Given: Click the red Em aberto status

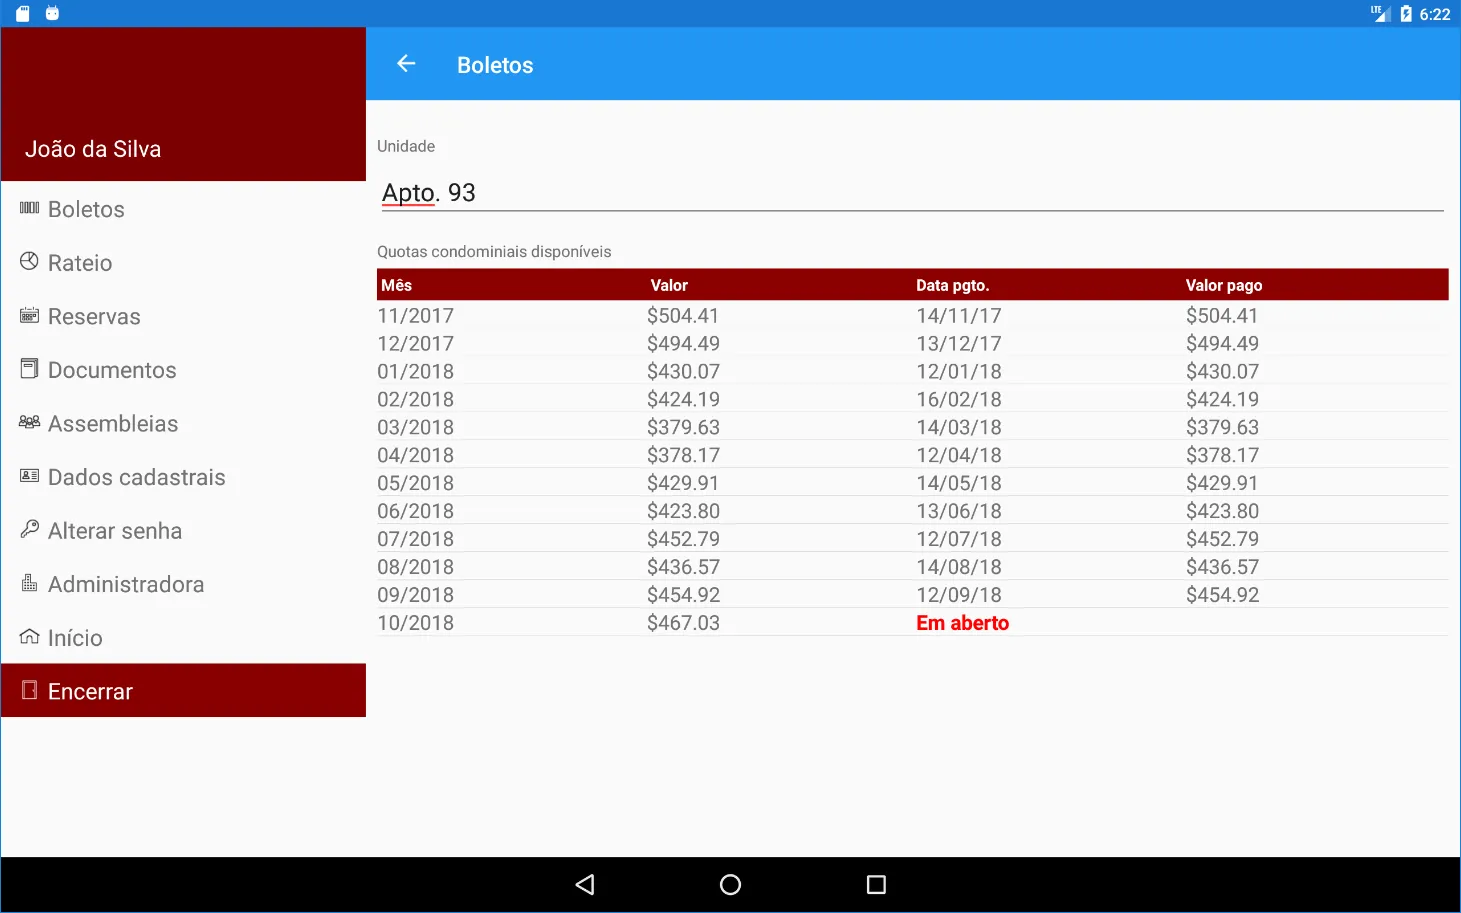Looking at the screenshot, I should tap(962, 623).
